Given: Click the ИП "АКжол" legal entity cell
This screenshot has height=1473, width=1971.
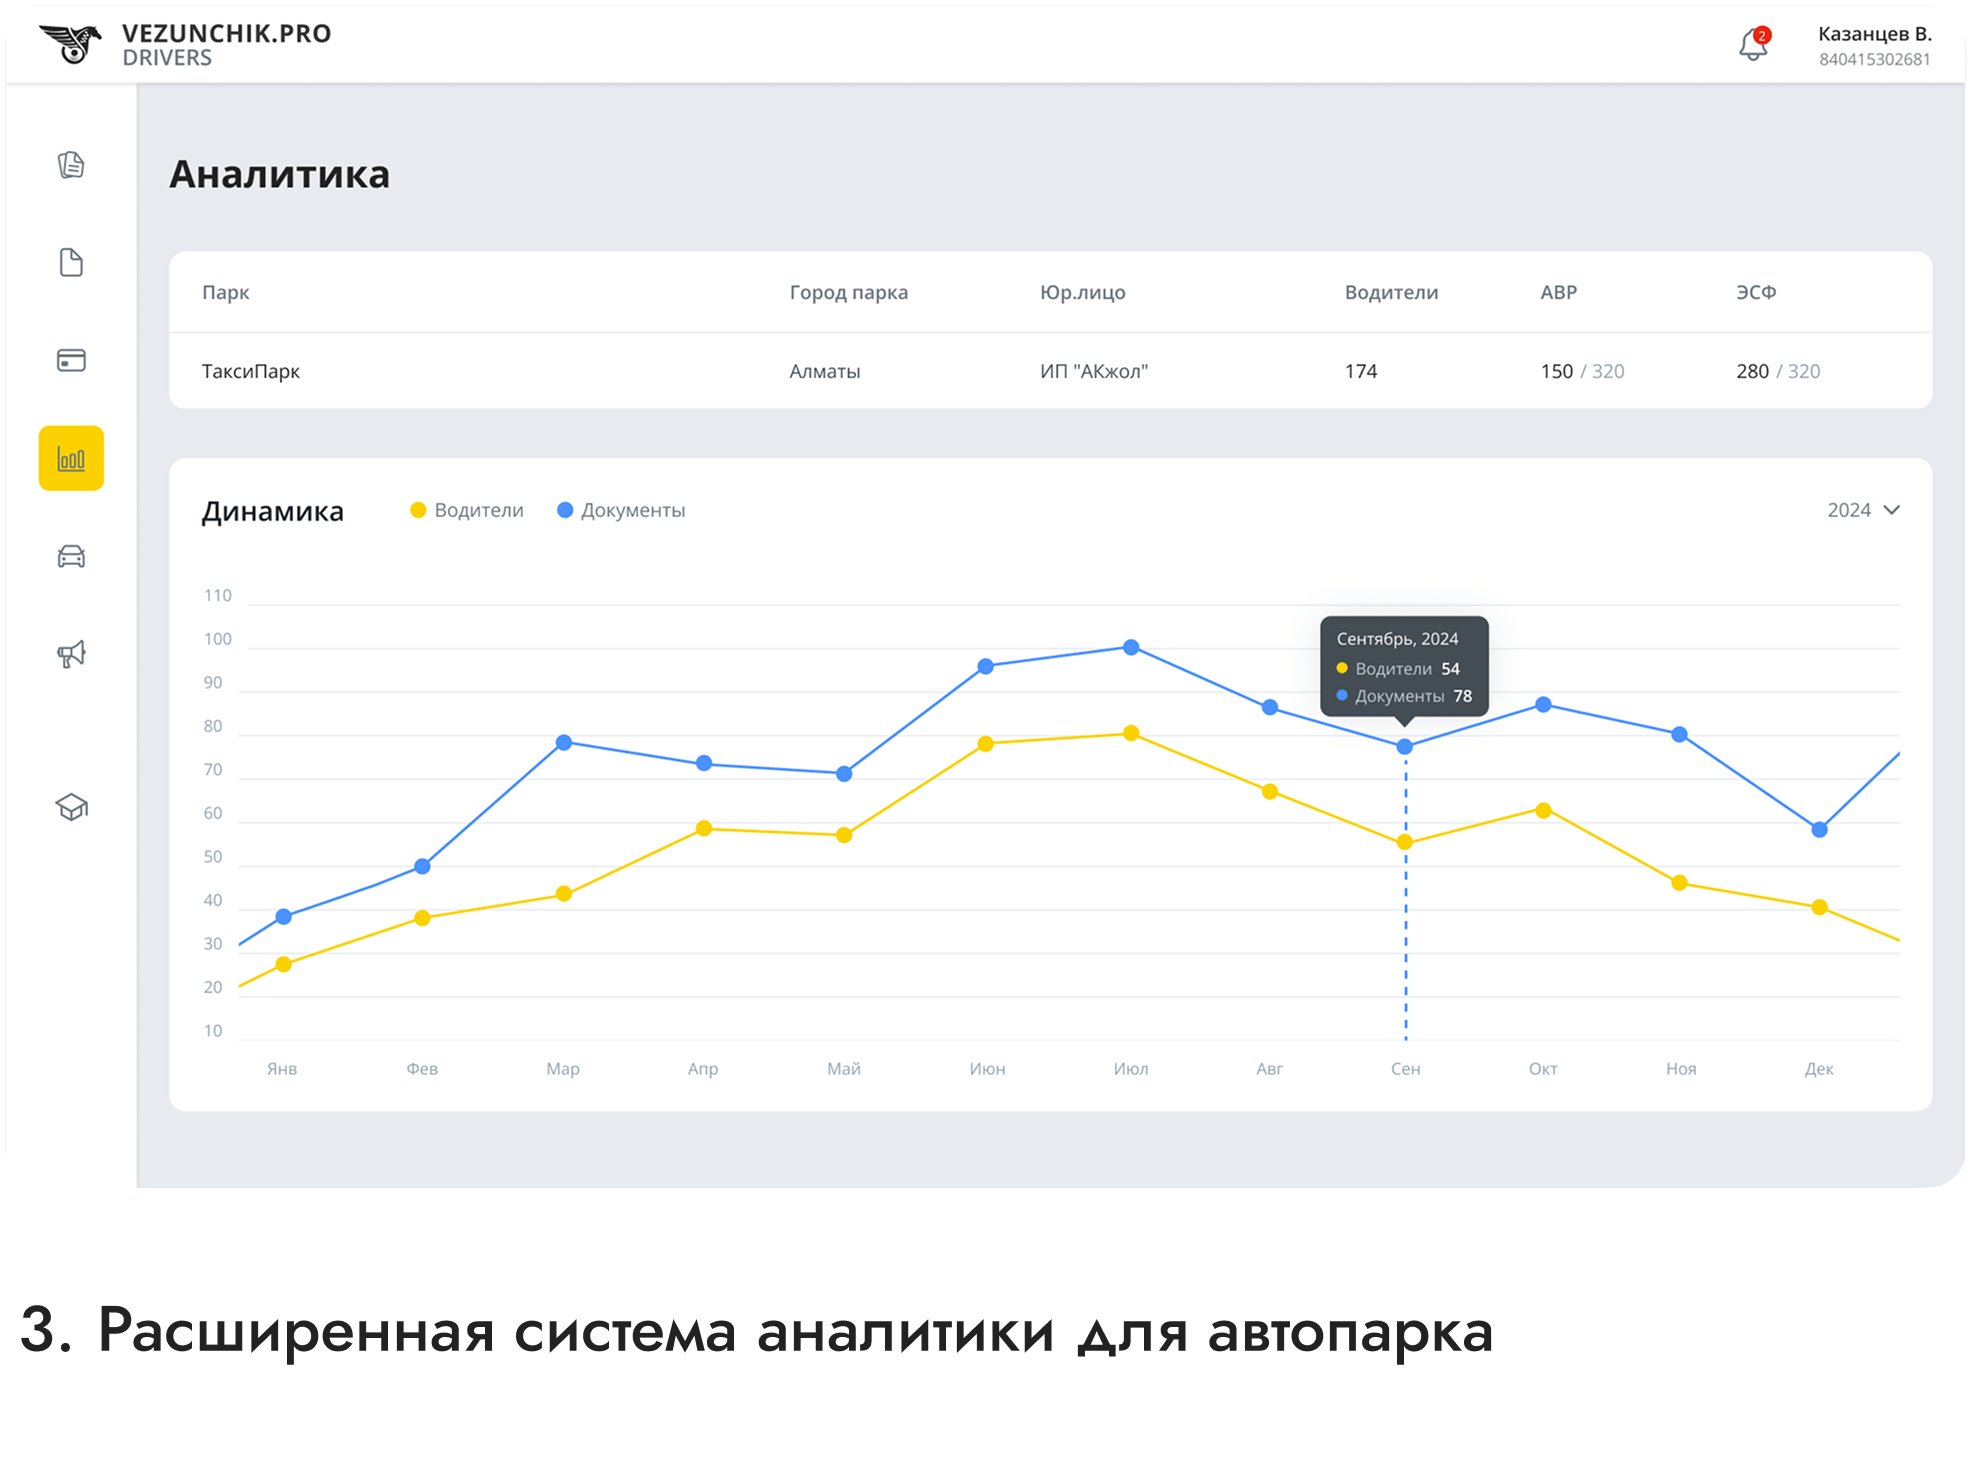Looking at the screenshot, I should [1093, 371].
